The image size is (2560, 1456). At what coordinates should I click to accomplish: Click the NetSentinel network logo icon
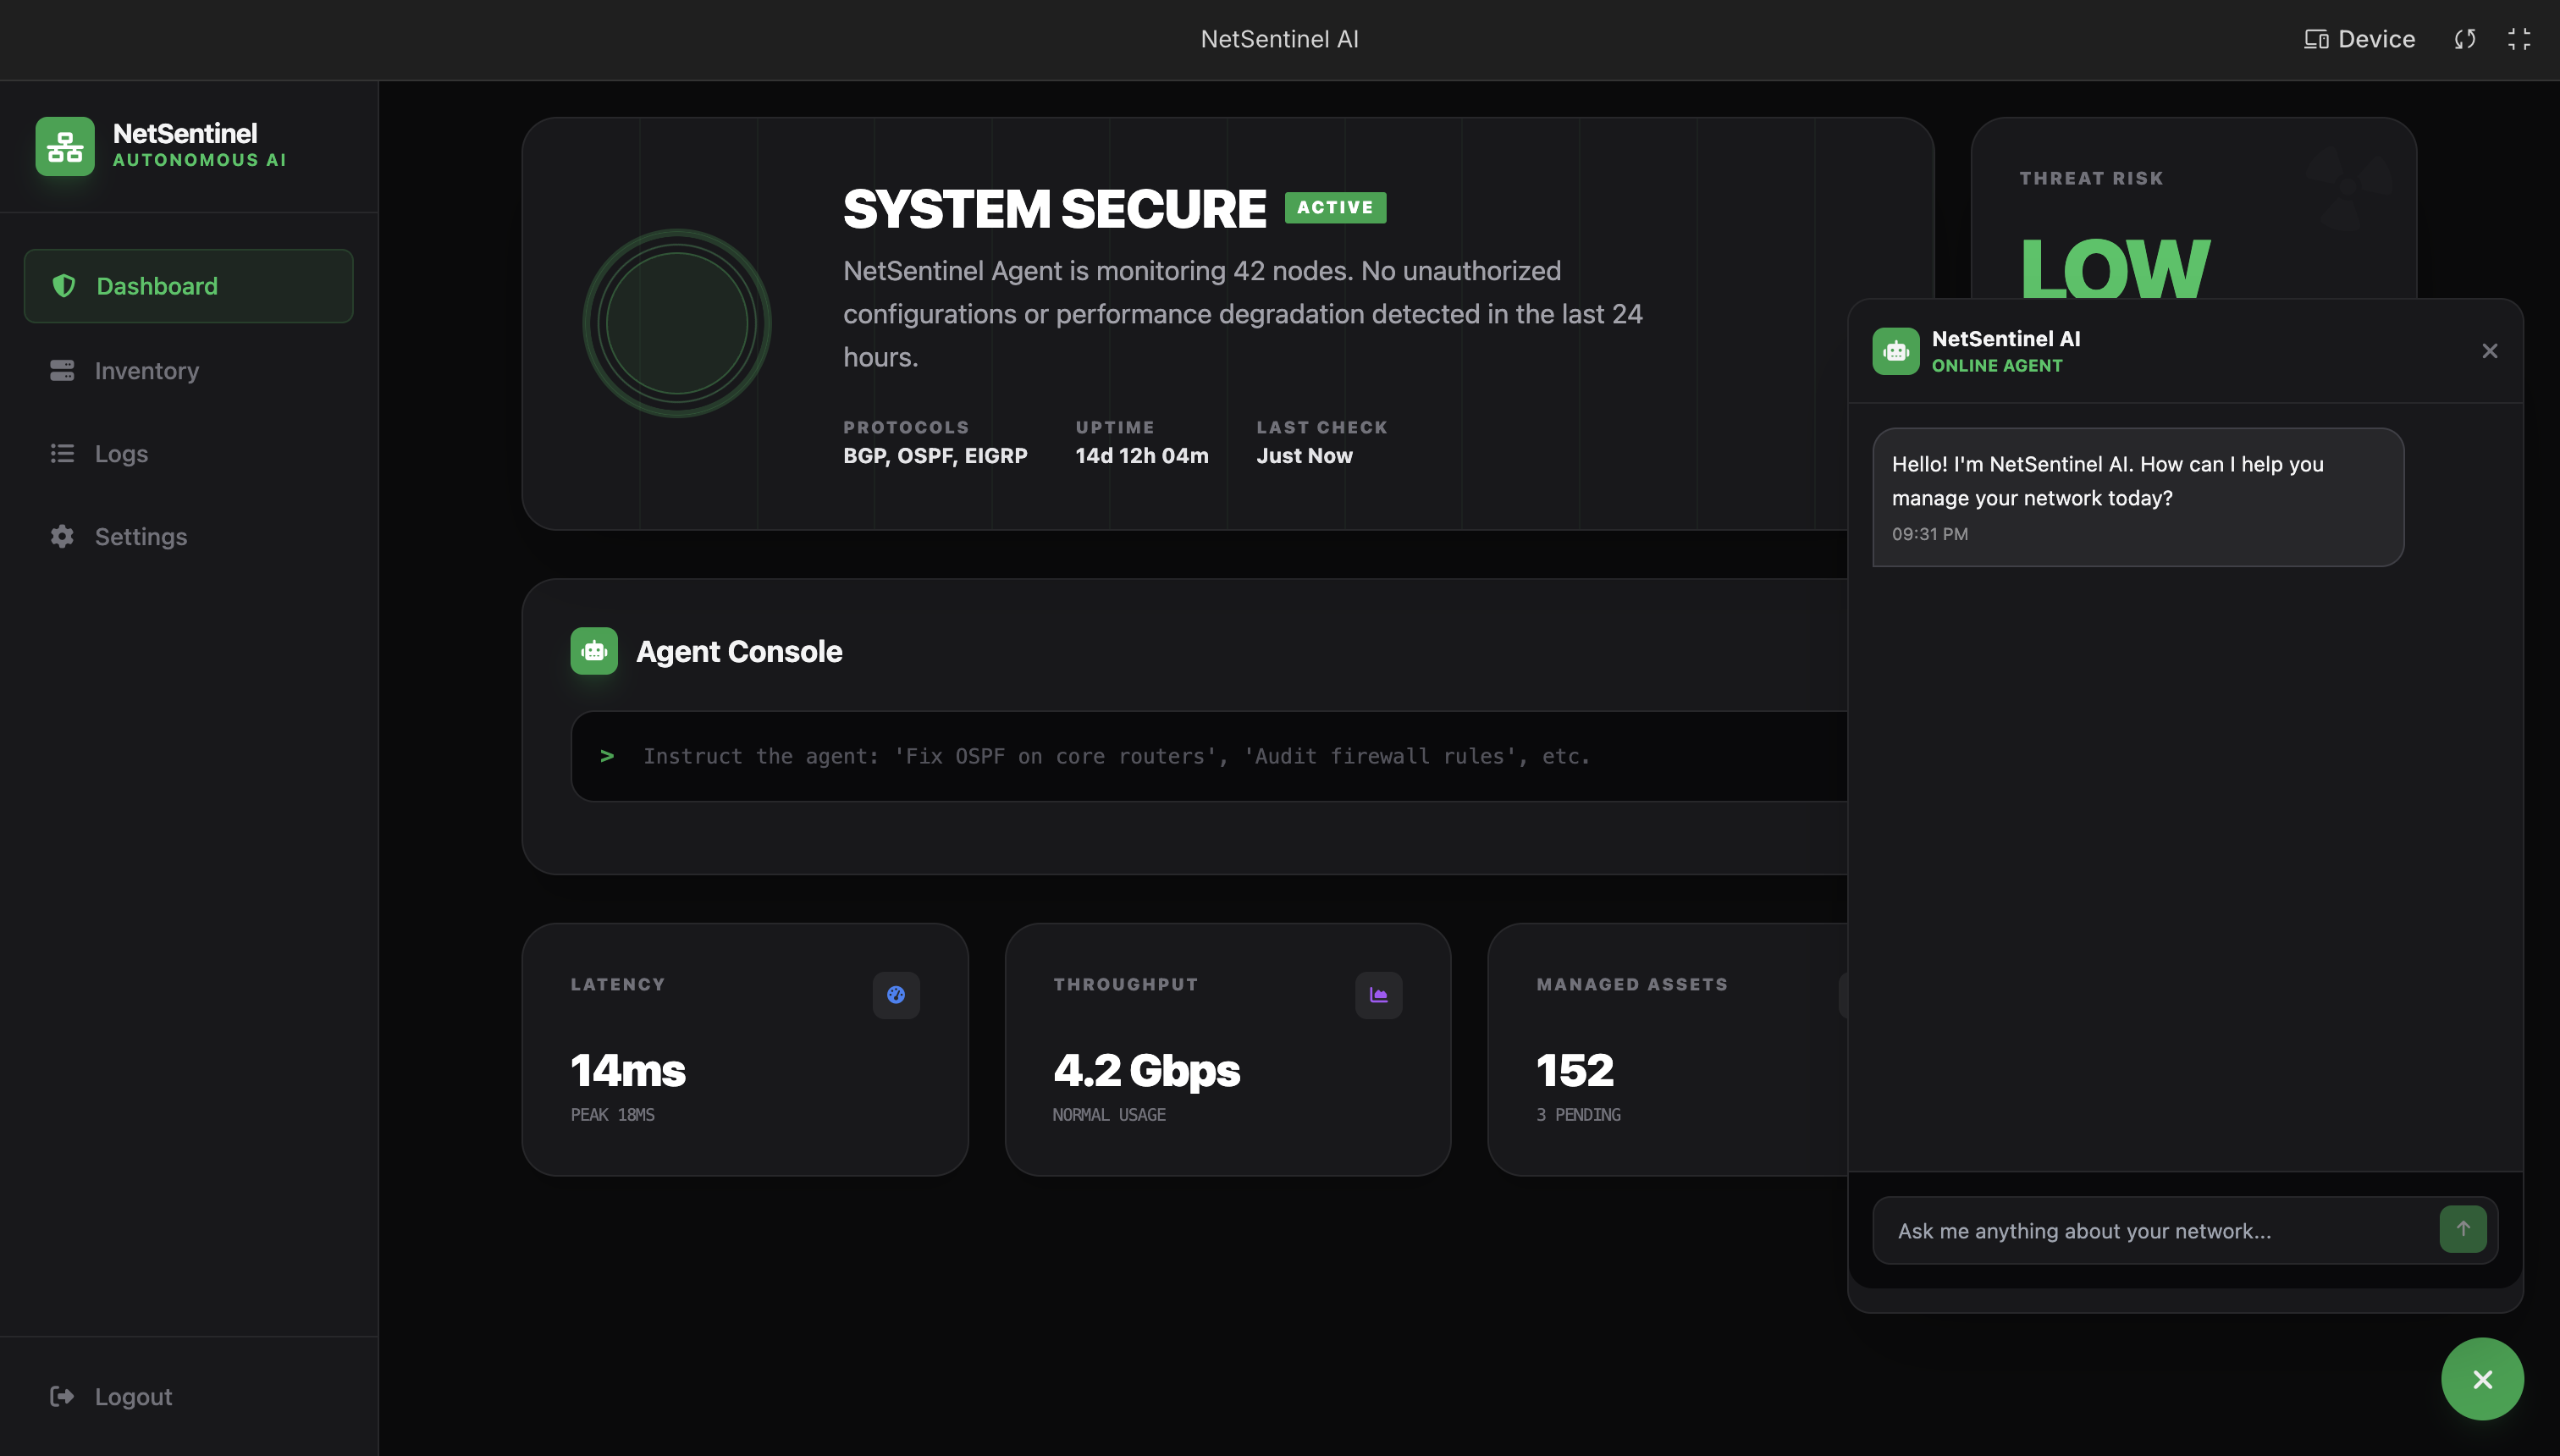point(65,146)
